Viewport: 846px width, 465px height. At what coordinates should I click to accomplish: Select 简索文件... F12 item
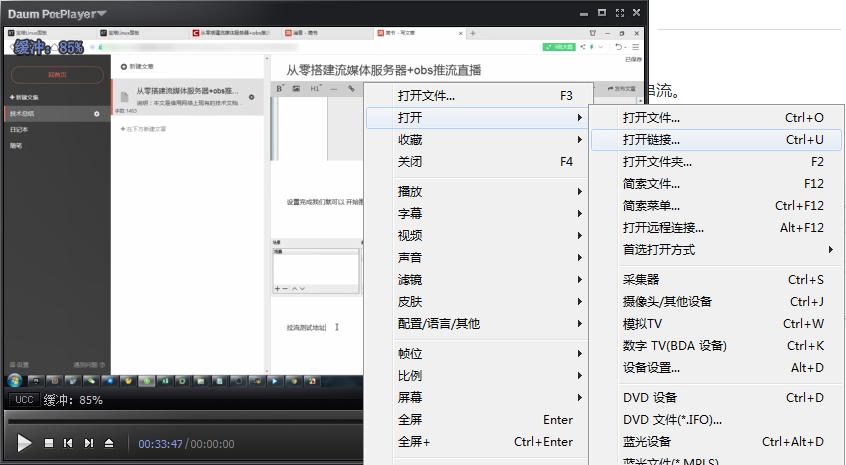(x=716, y=184)
